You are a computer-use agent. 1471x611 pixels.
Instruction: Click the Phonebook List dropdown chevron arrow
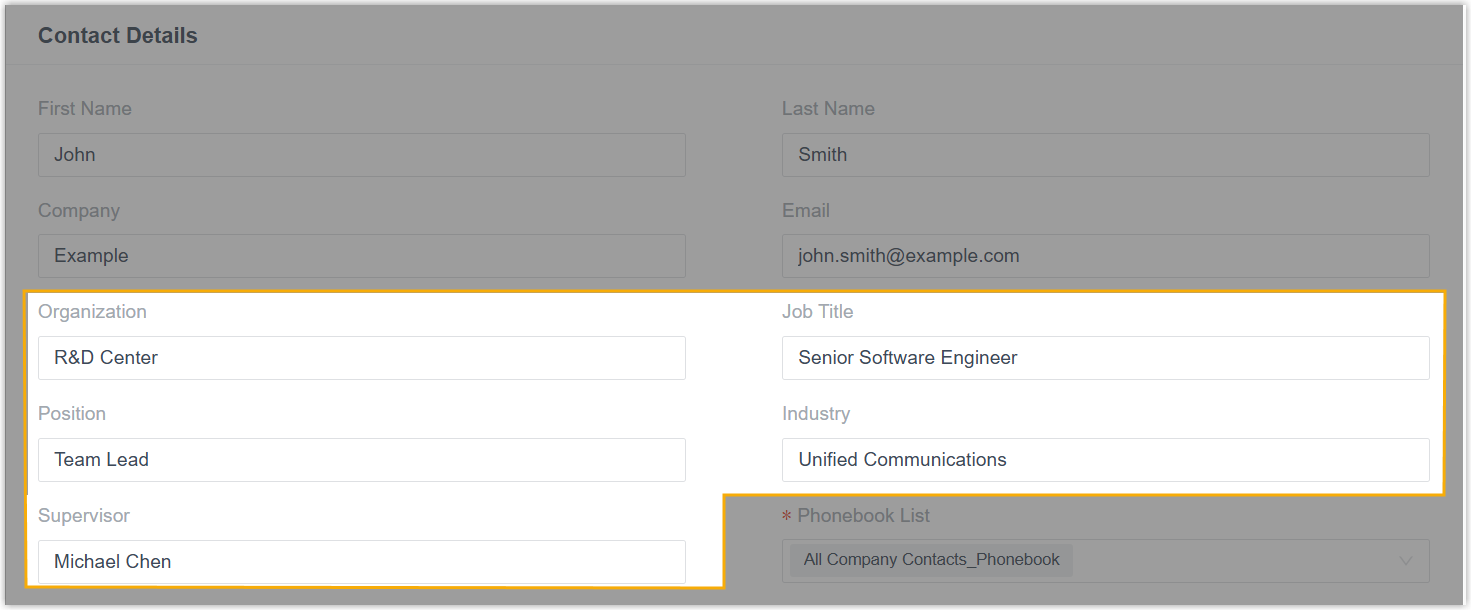coord(1406,561)
